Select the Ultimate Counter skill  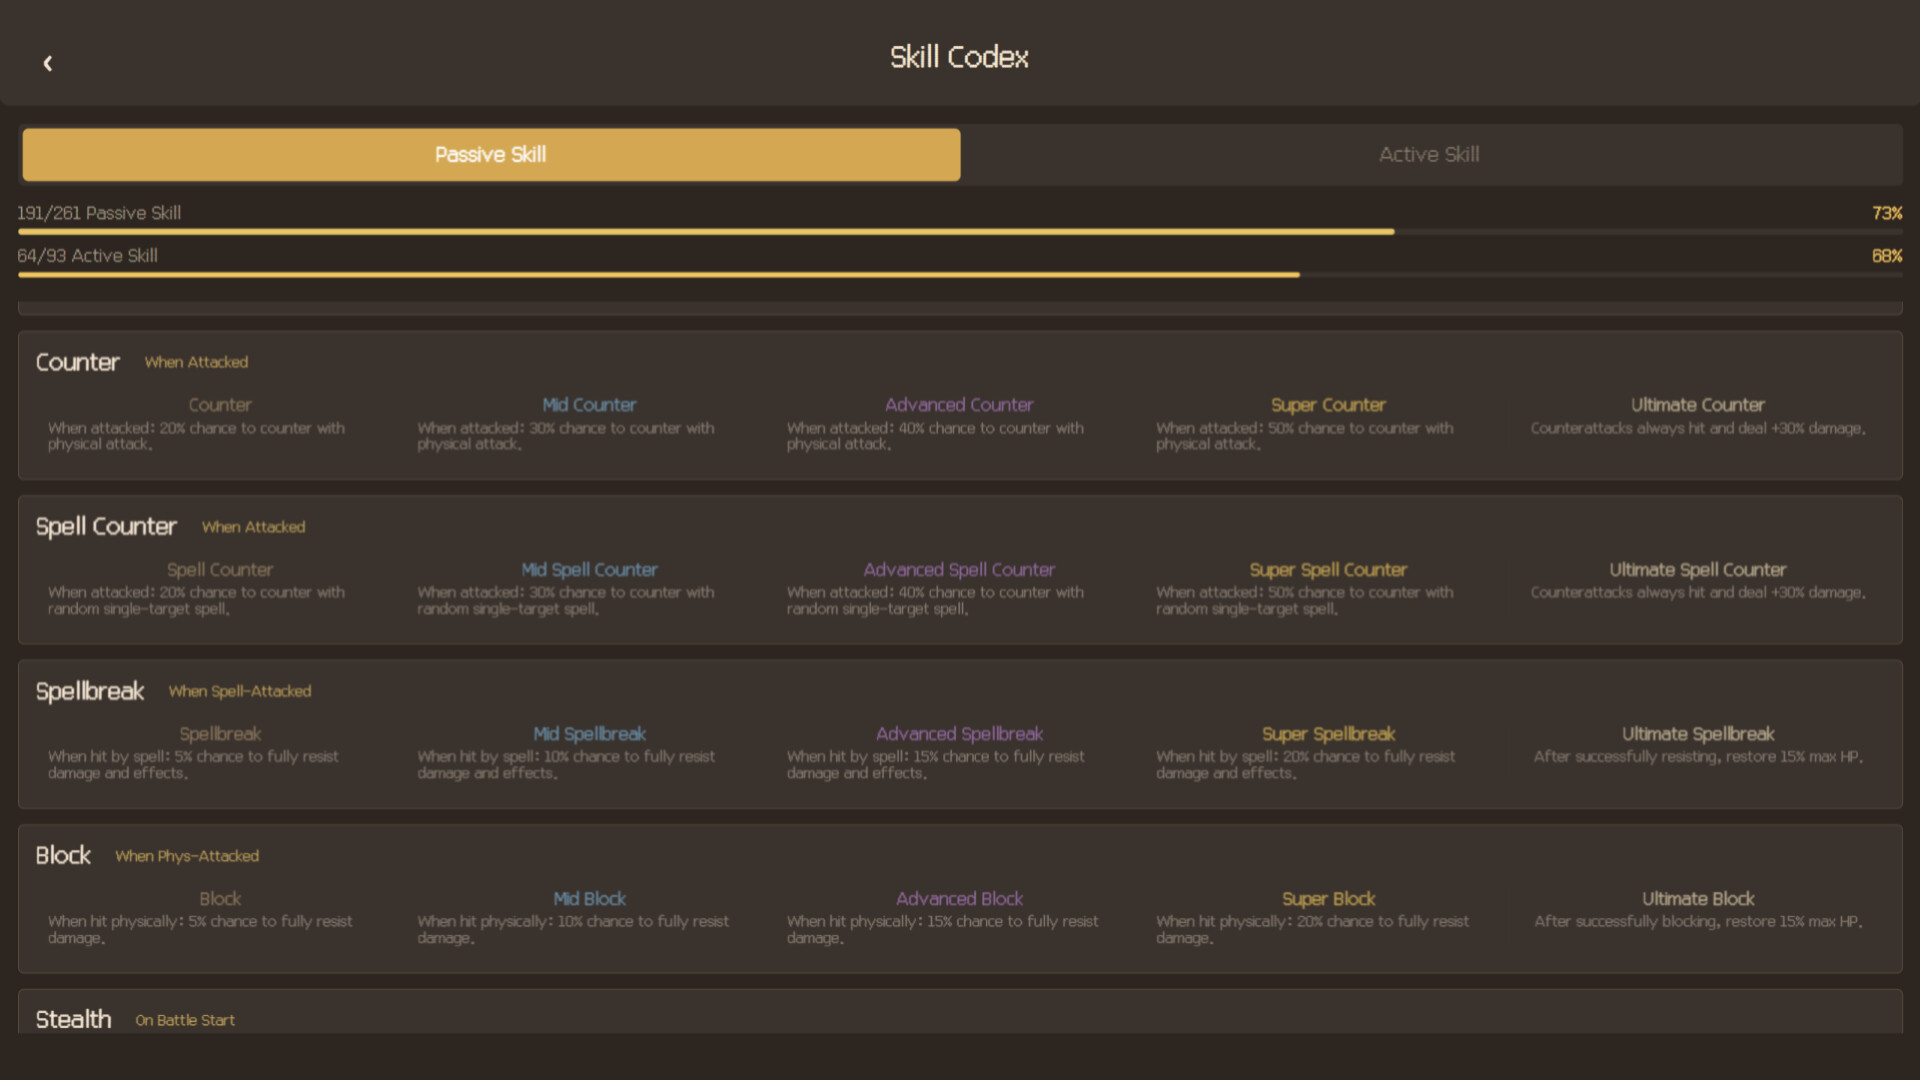pyautogui.click(x=1698, y=405)
